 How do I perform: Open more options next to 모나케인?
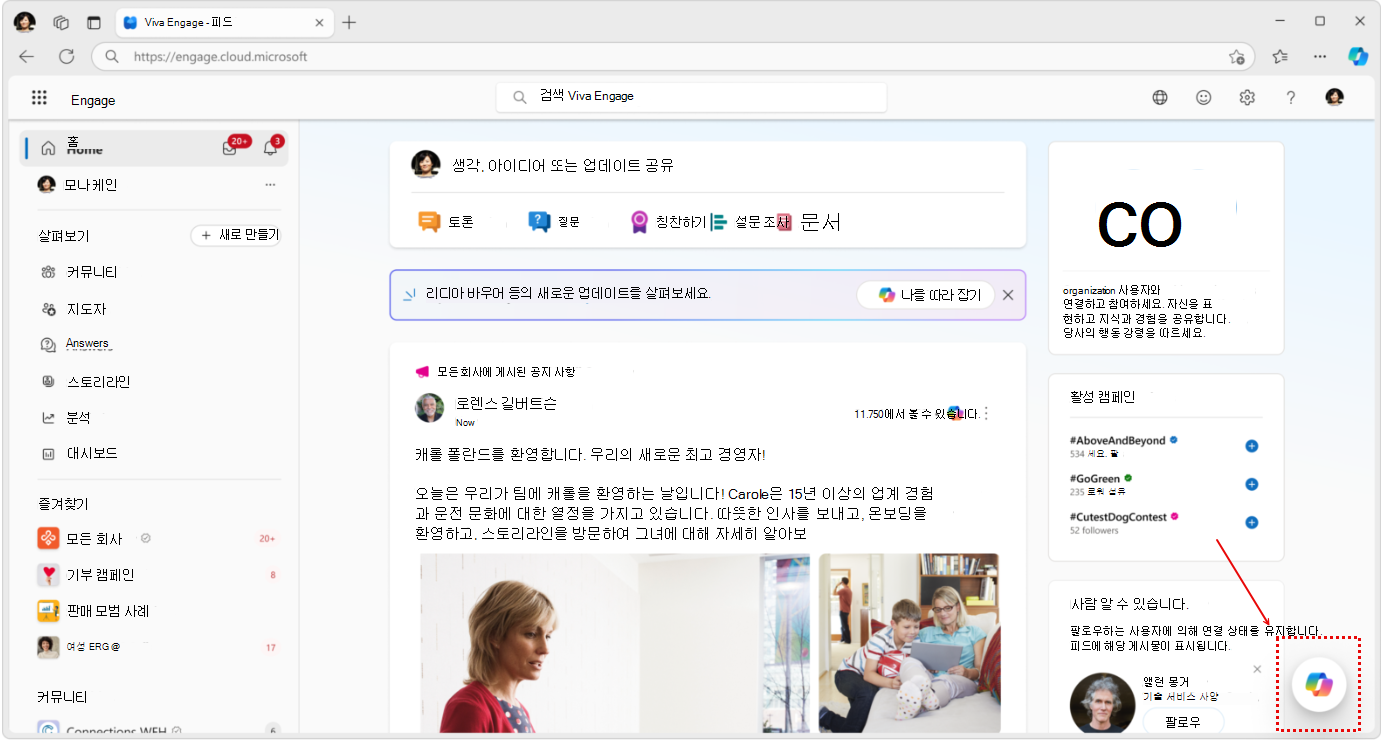click(x=270, y=185)
